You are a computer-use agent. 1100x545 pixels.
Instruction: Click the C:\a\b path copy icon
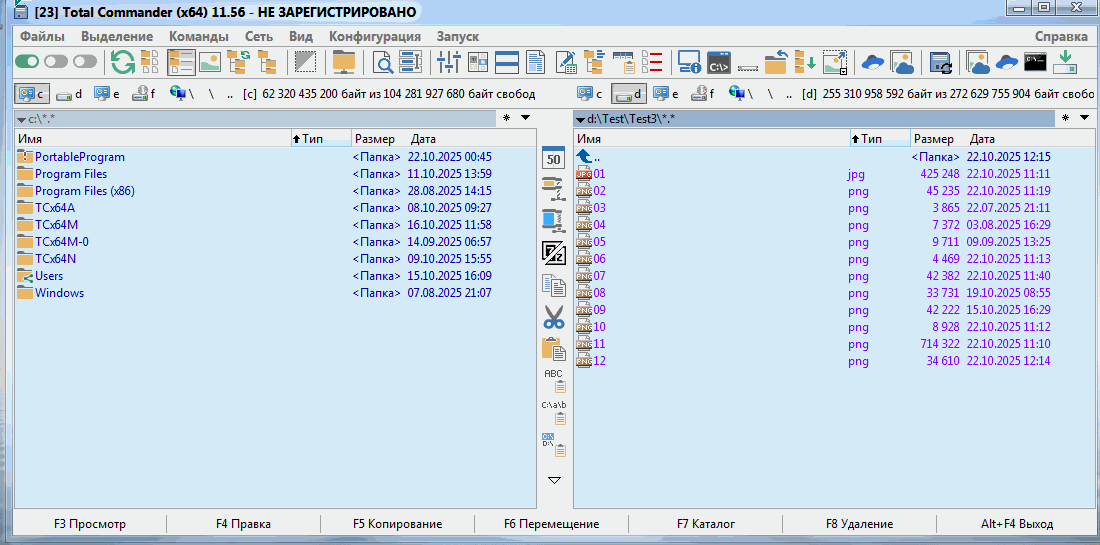pyautogui.click(x=554, y=412)
